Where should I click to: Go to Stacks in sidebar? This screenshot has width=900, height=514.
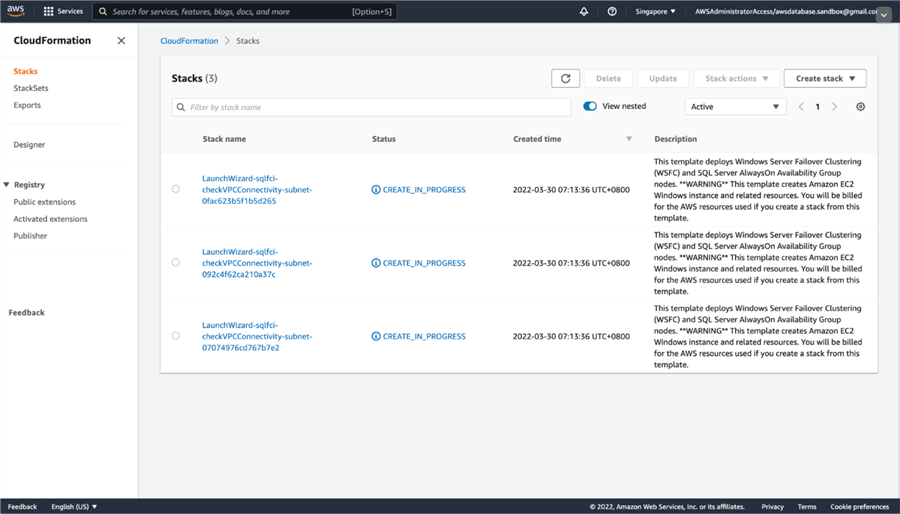(x=25, y=71)
